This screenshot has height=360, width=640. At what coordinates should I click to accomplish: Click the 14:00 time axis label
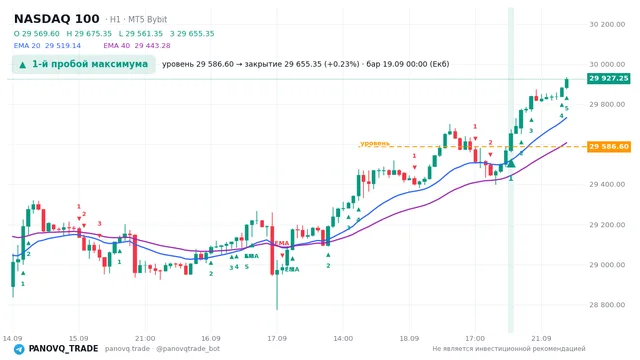click(343, 338)
